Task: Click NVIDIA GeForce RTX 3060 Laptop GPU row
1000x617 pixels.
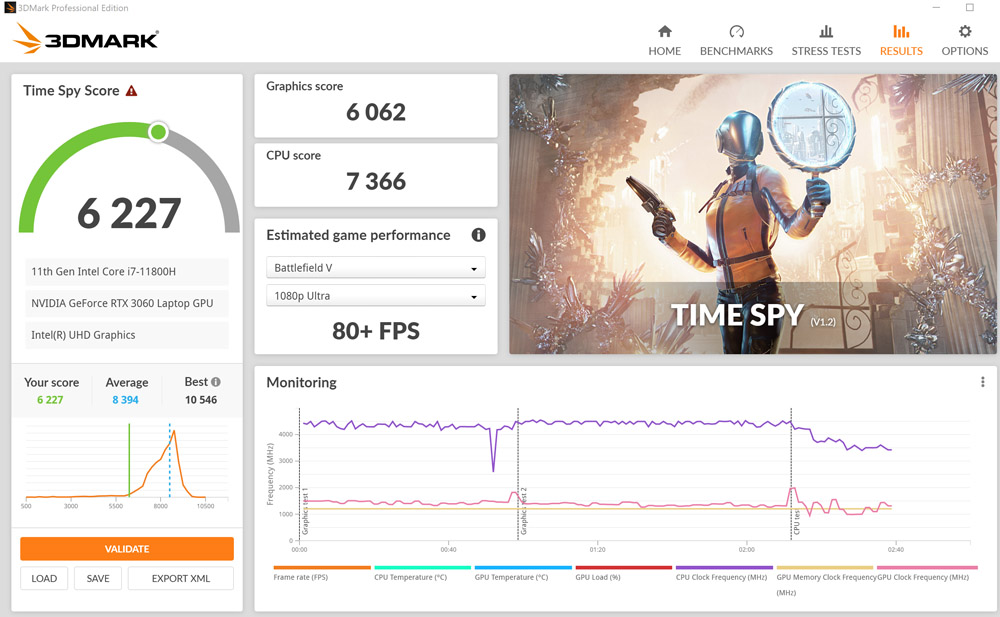Action: click(127, 303)
